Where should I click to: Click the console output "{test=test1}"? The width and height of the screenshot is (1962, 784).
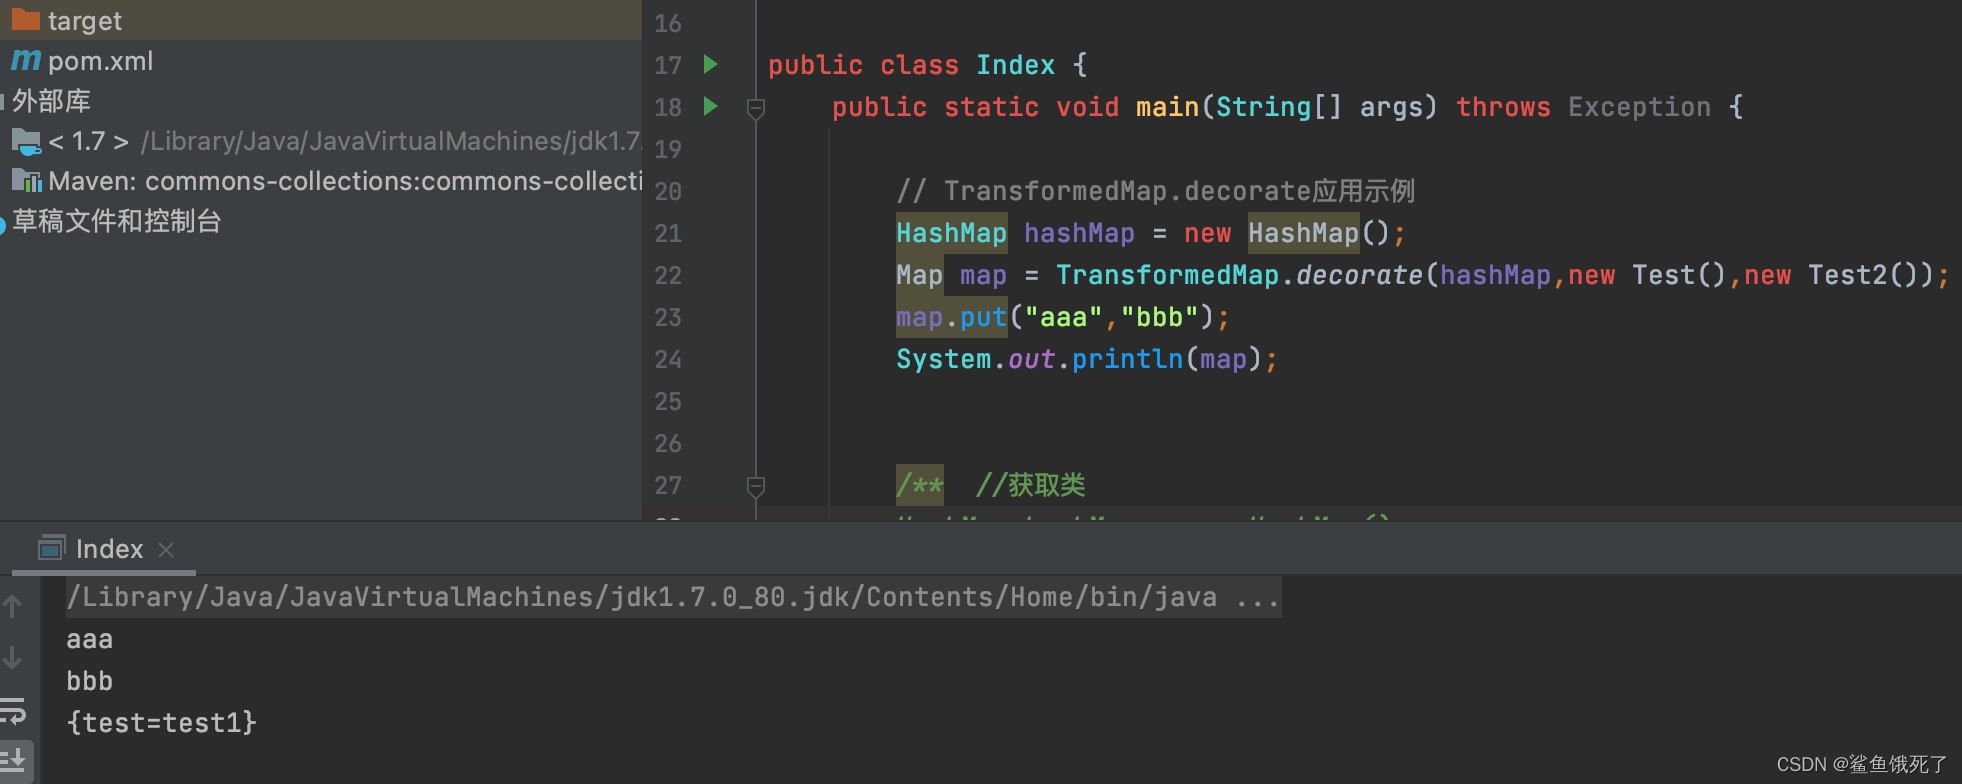click(161, 723)
